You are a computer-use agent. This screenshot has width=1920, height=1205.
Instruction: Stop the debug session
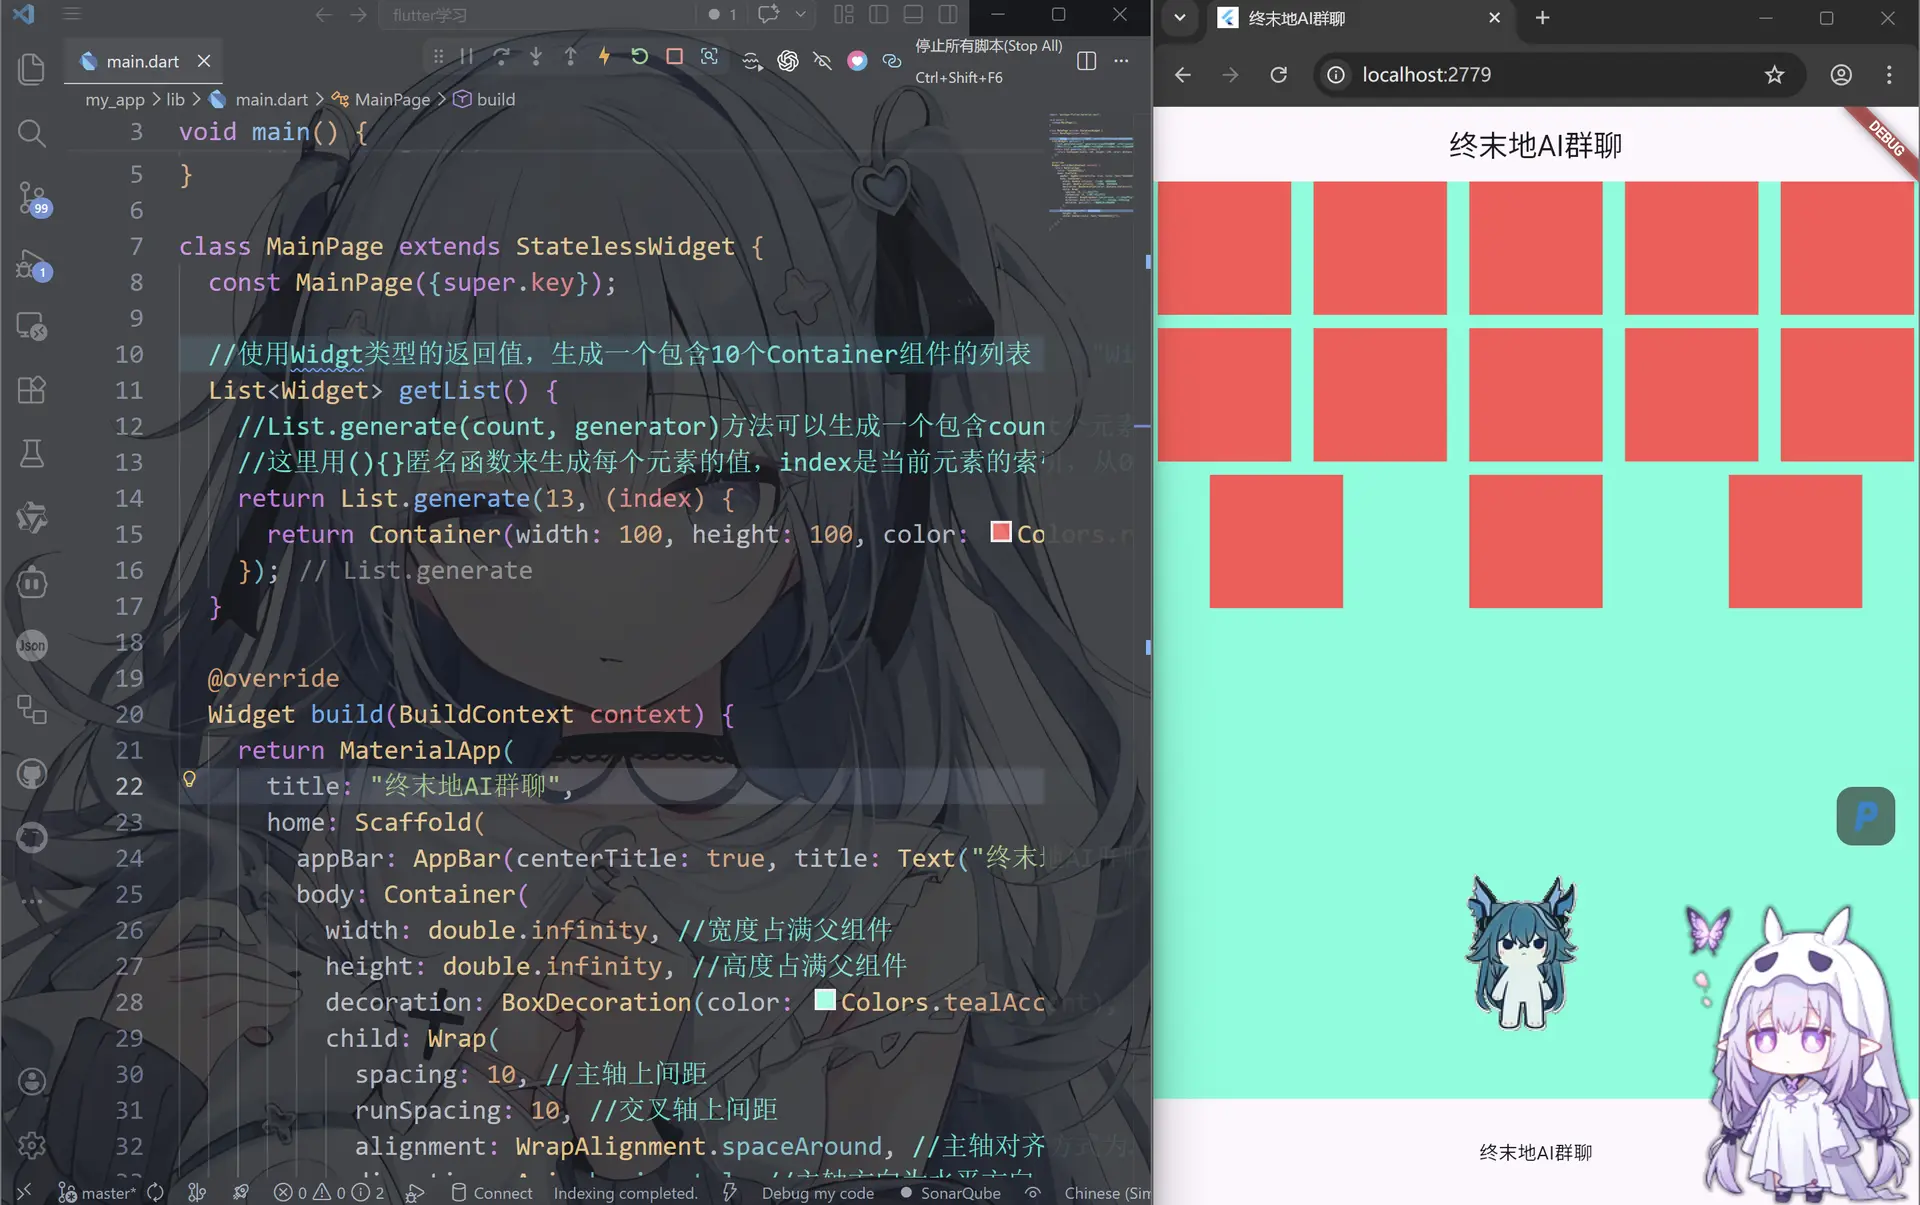pos(675,57)
